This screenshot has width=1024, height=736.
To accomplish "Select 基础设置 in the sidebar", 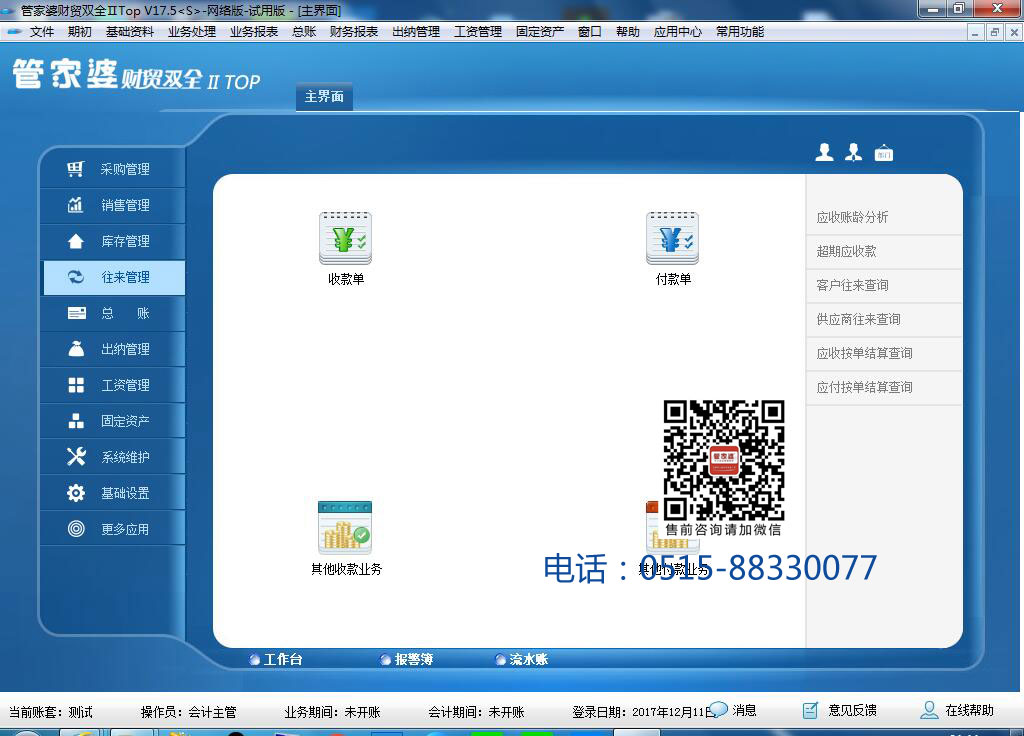I will [112, 492].
